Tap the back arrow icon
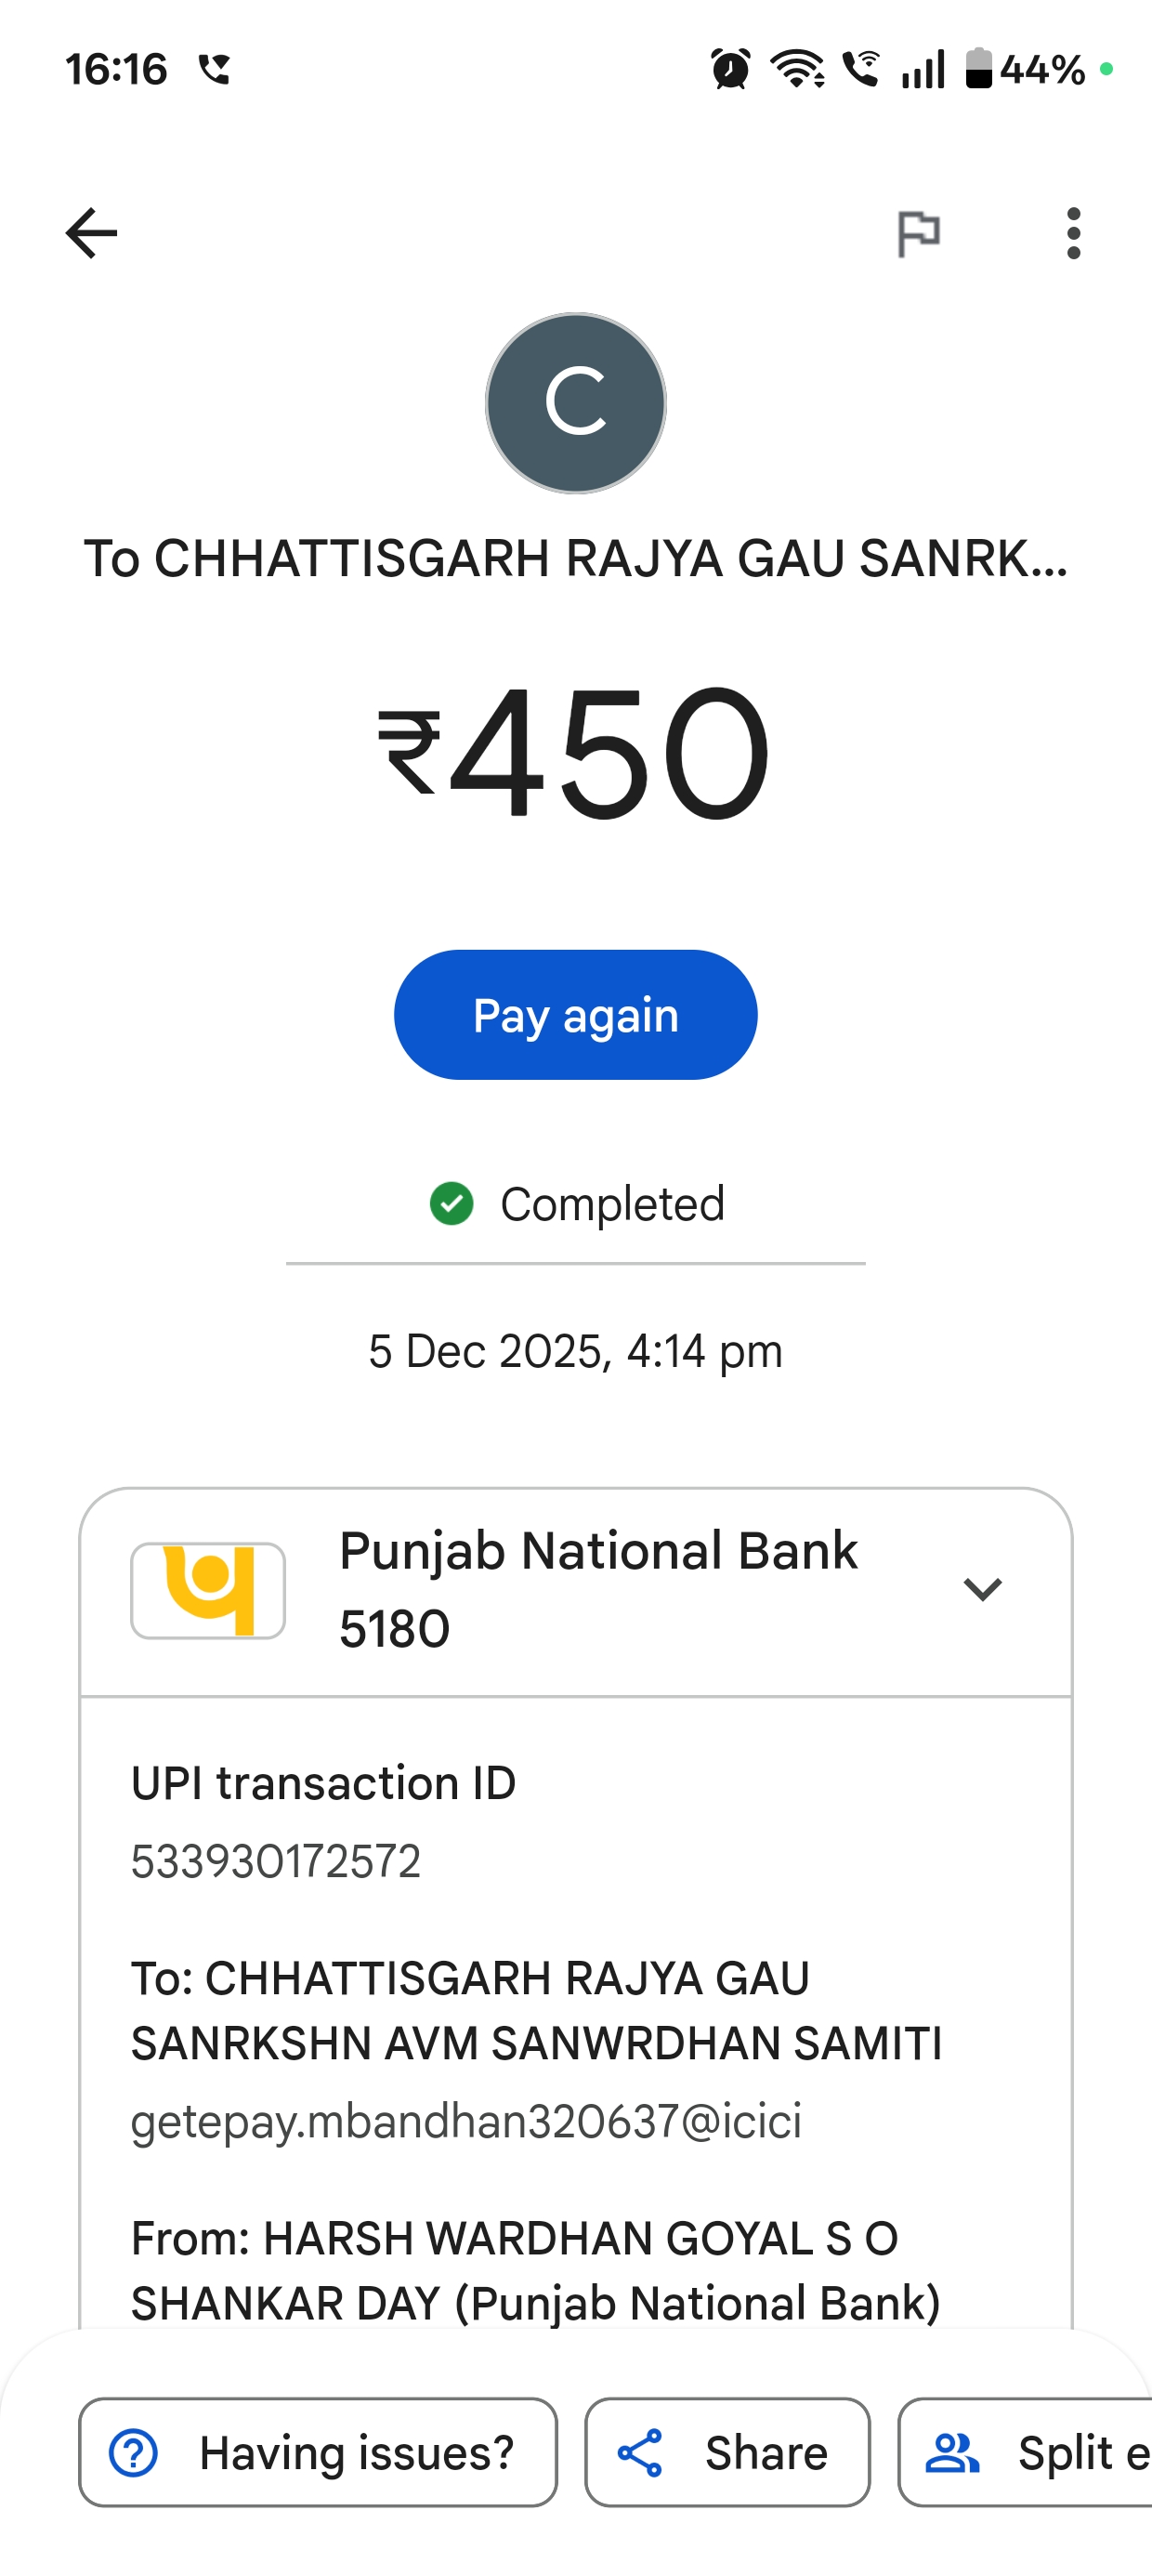The image size is (1152, 2576). tap(91, 233)
